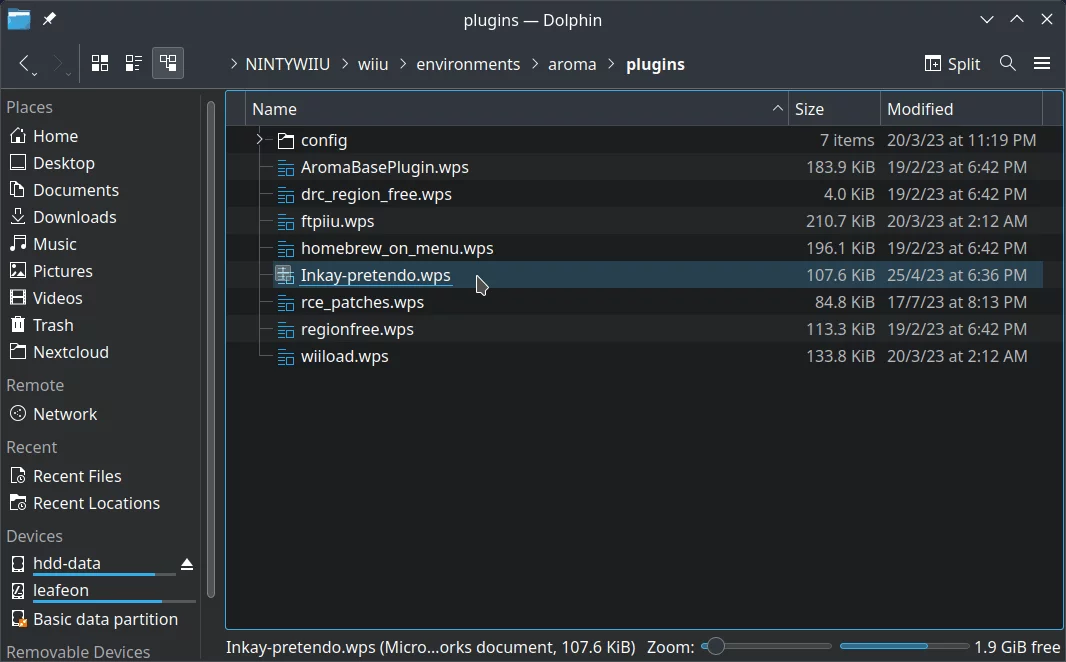Click the pin window icon
Image resolution: width=1066 pixels, height=662 pixels.
(49, 20)
